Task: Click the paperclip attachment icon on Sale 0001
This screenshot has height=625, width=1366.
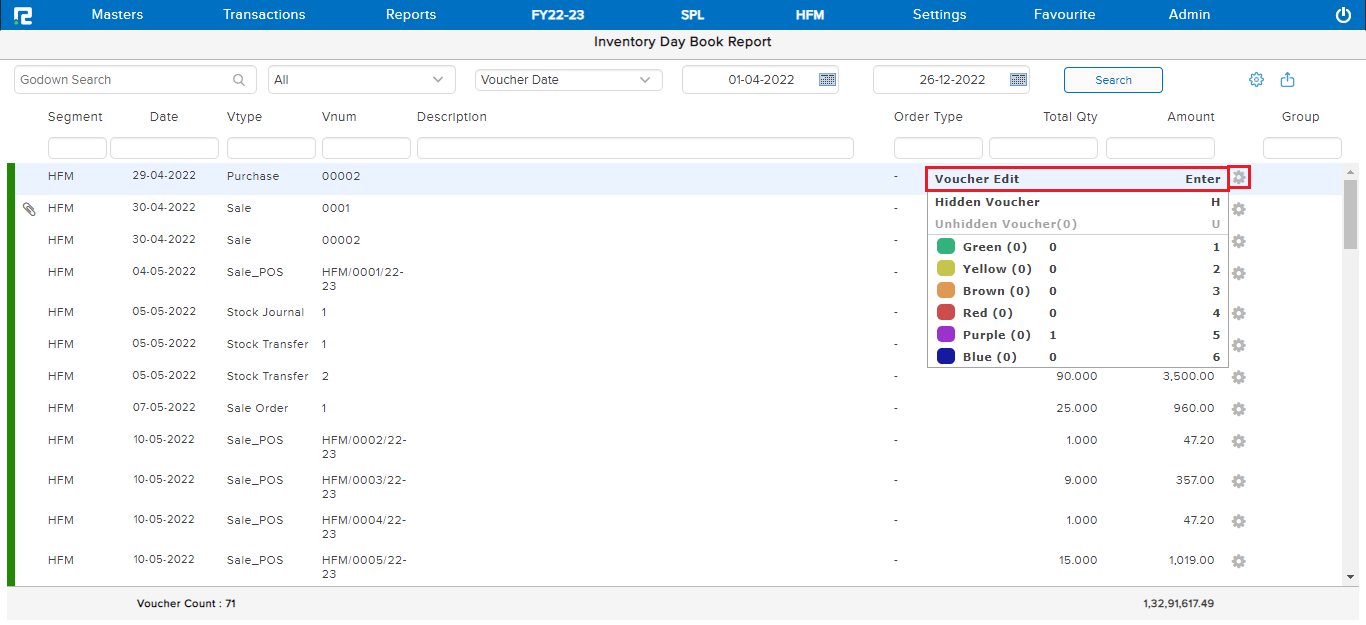Action: (29, 209)
